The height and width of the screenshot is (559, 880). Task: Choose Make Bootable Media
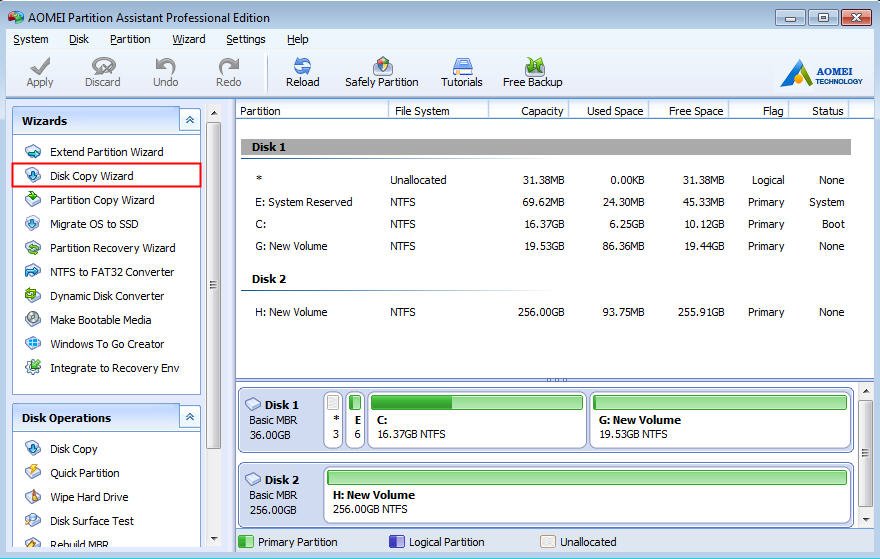point(100,320)
